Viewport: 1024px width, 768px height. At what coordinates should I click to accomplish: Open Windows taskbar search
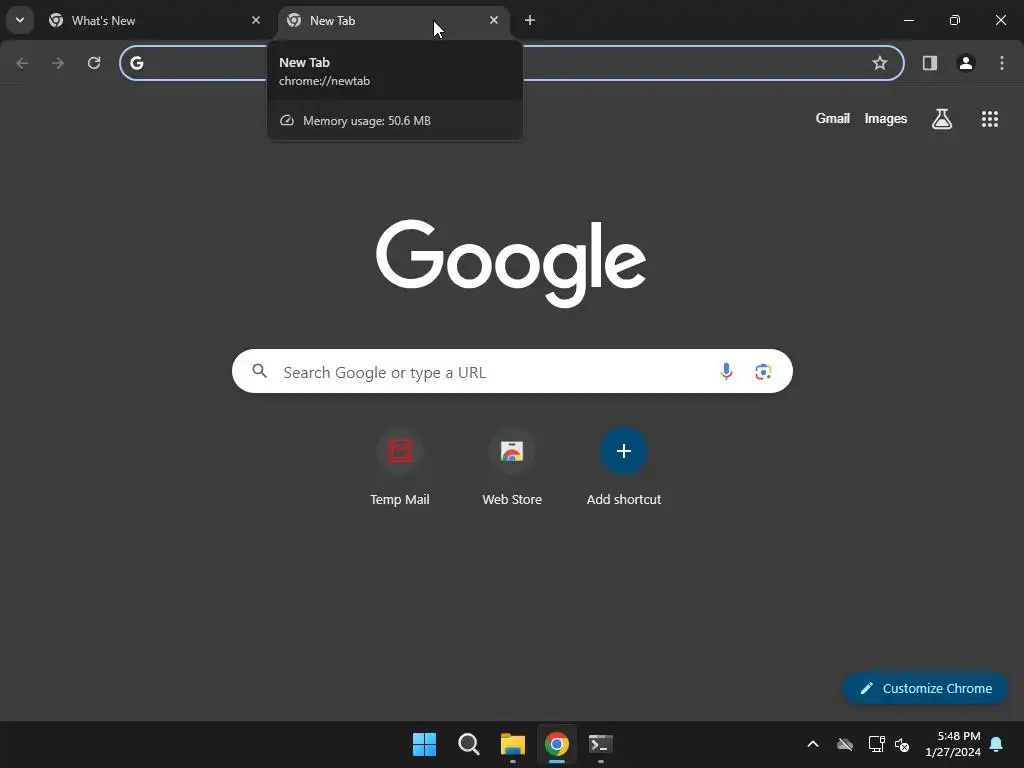click(469, 744)
